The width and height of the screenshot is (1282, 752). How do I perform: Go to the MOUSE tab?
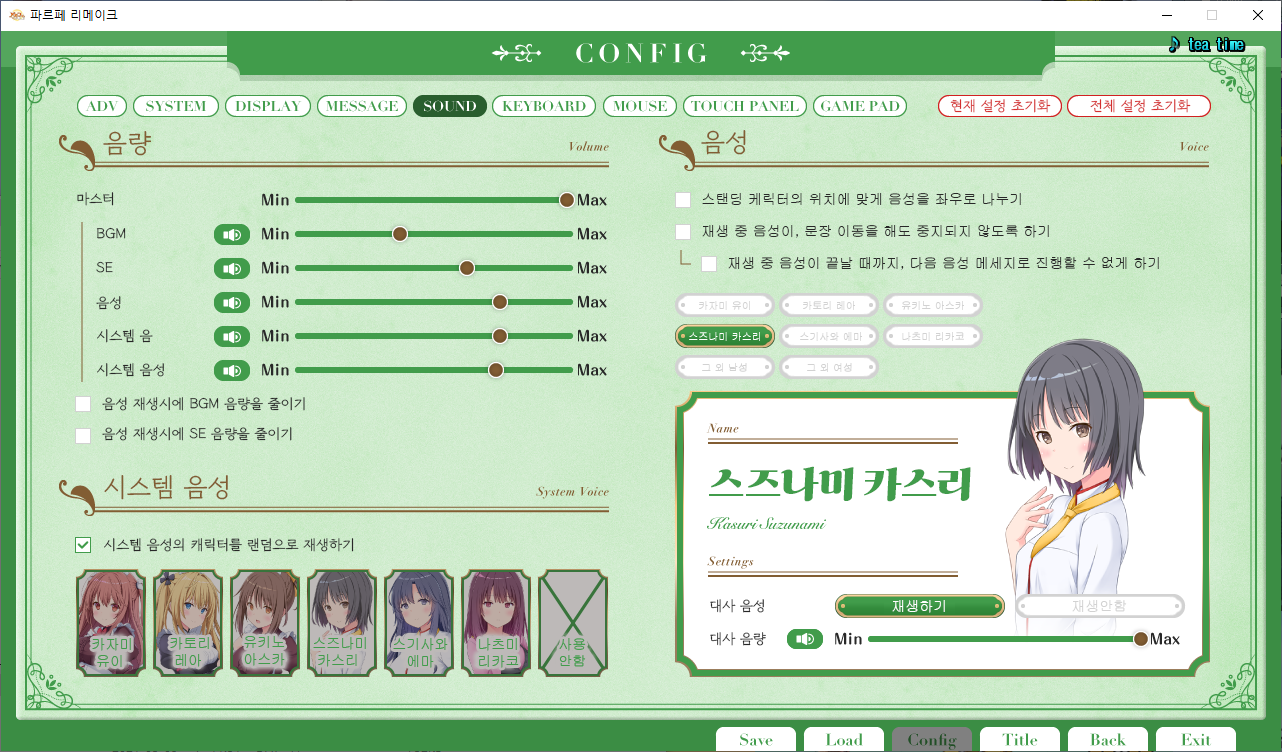tap(640, 106)
